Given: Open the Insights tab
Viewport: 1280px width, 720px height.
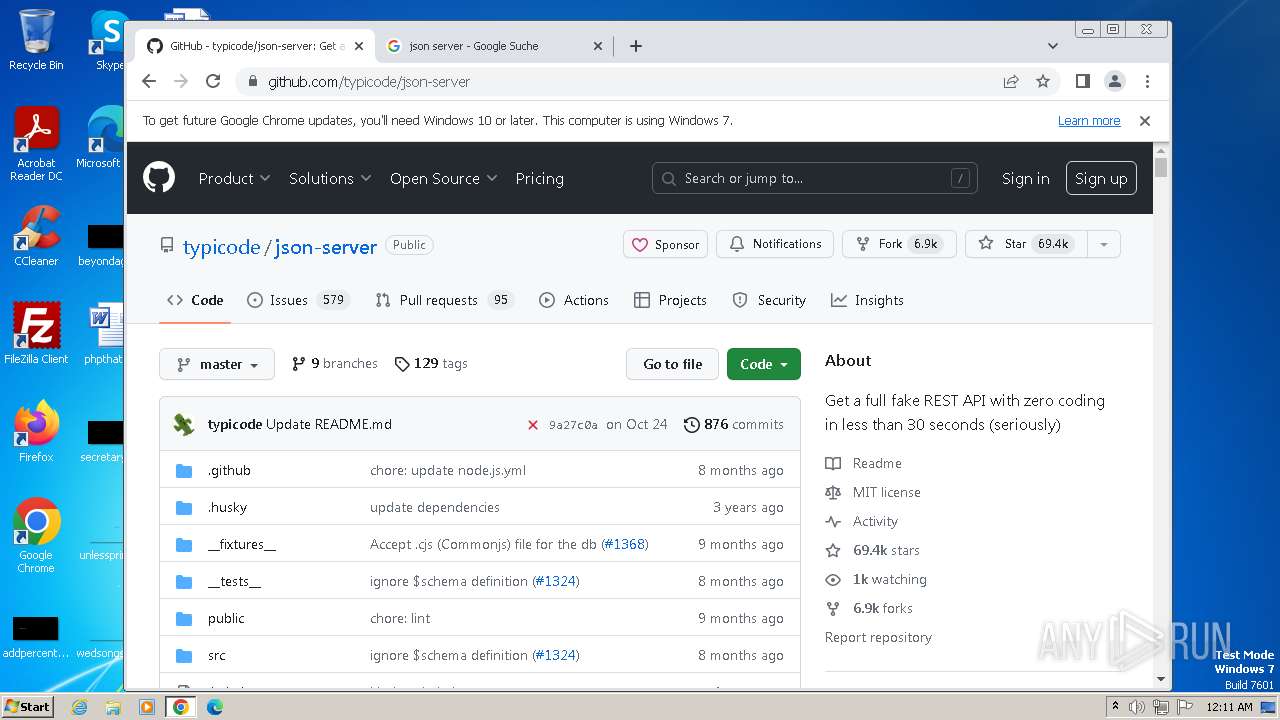Looking at the screenshot, I should pos(867,300).
